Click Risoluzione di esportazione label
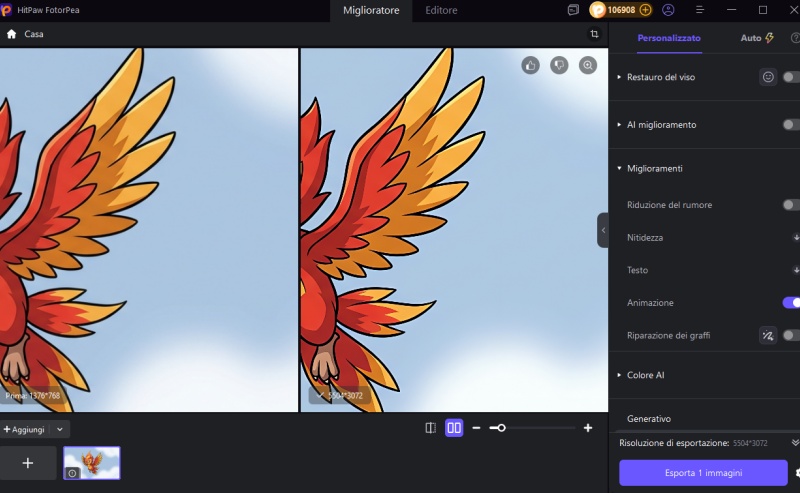This screenshot has height=493, width=800. [x=674, y=442]
